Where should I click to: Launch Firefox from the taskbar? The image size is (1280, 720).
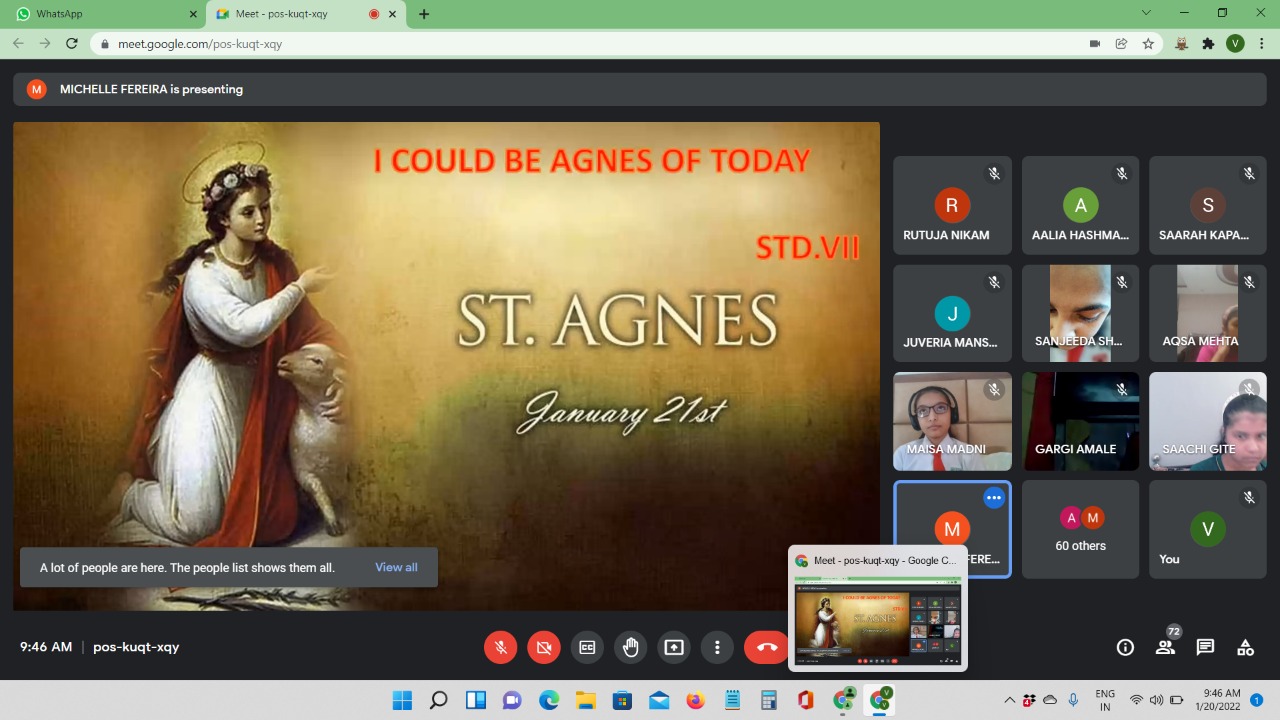(695, 700)
